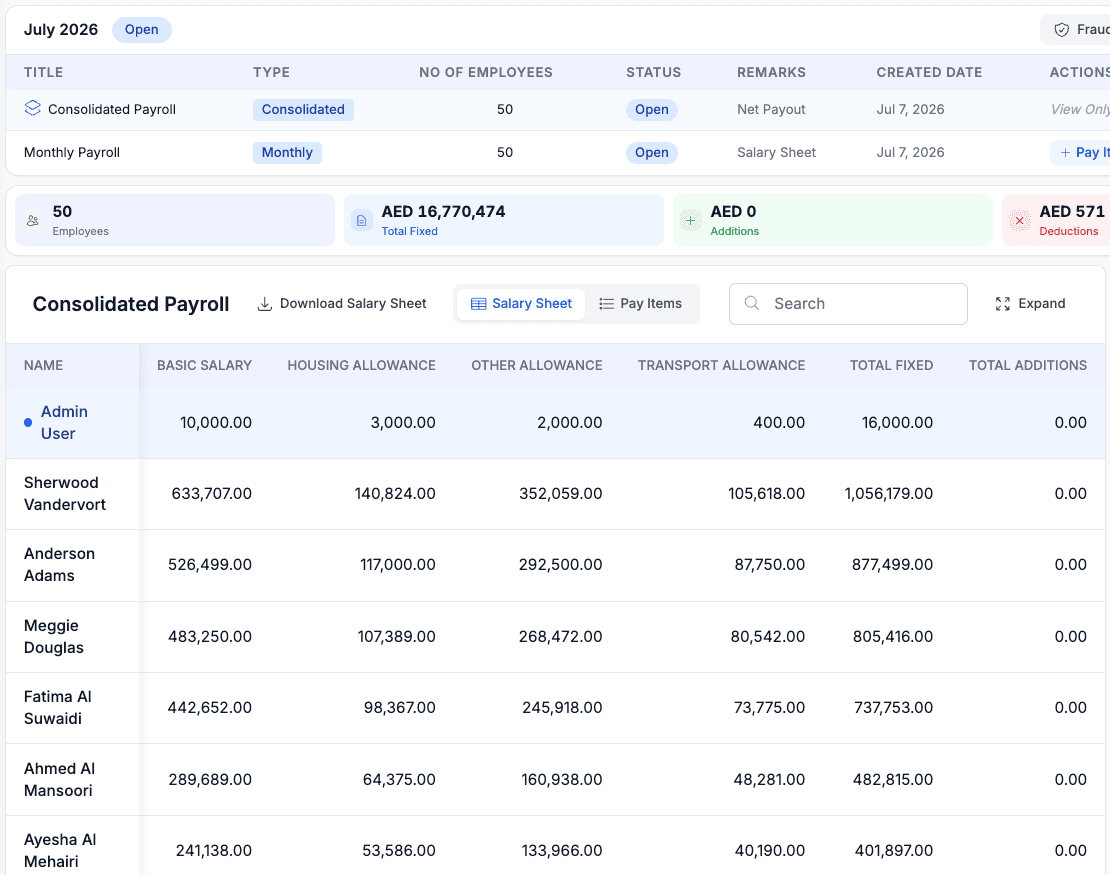Download Salary Sheet button

pyautogui.click(x=342, y=304)
